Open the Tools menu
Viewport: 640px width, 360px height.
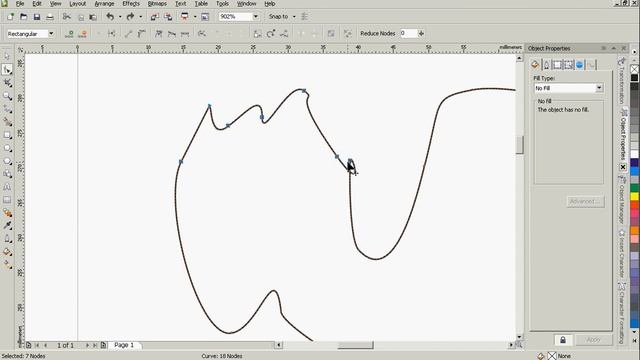pyautogui.click(x=222, y=4)
